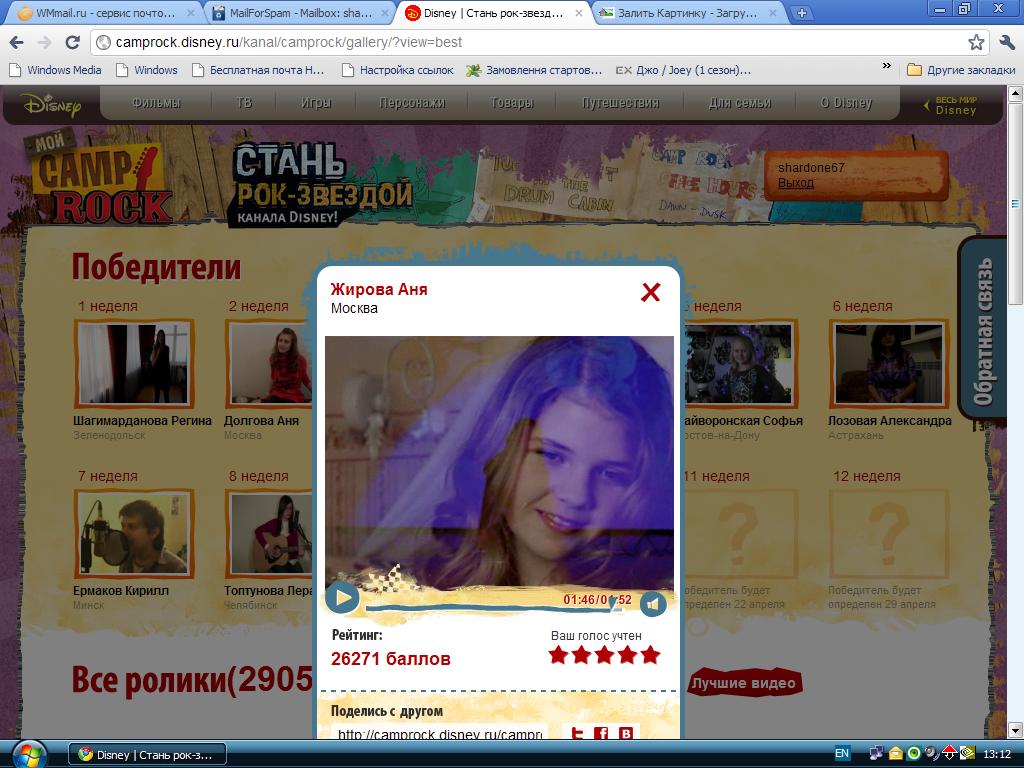Screen dimensions: 1024x768
Task: Open the Гайворонская Софья winner thumbnail
Action: click(739, 363)
